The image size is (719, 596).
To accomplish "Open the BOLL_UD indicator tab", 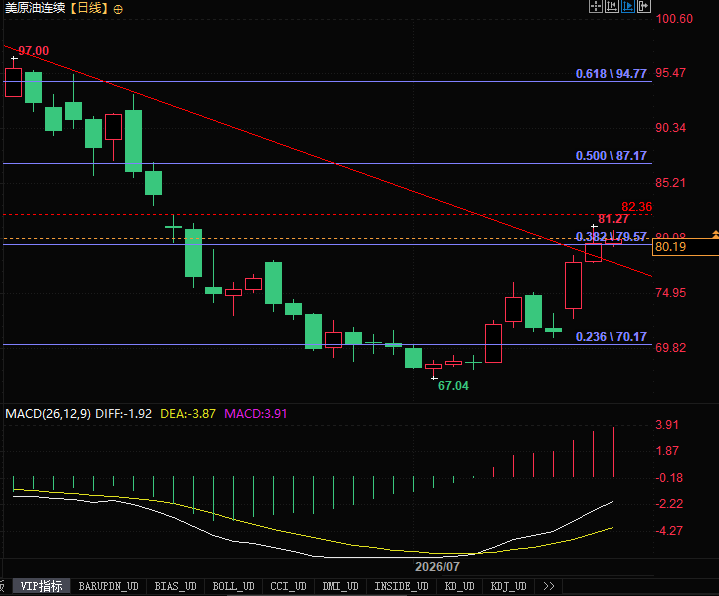I will [233, 586].
